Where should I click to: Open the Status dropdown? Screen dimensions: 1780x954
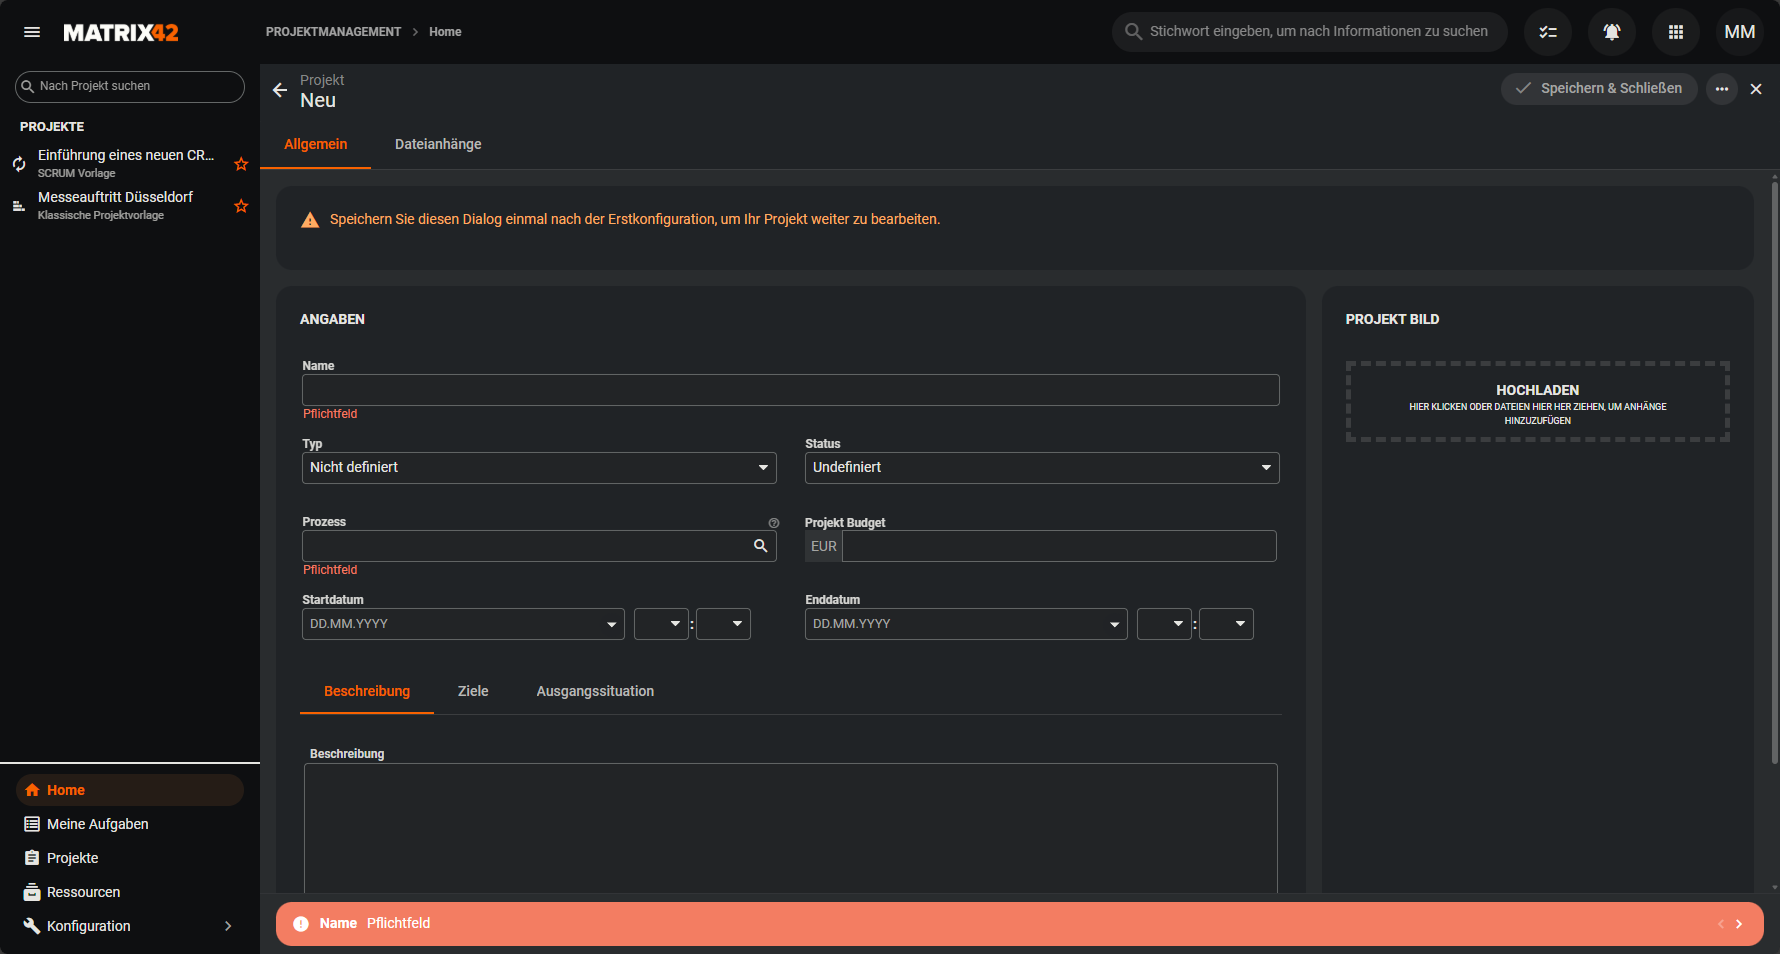tap(1041, 468)
